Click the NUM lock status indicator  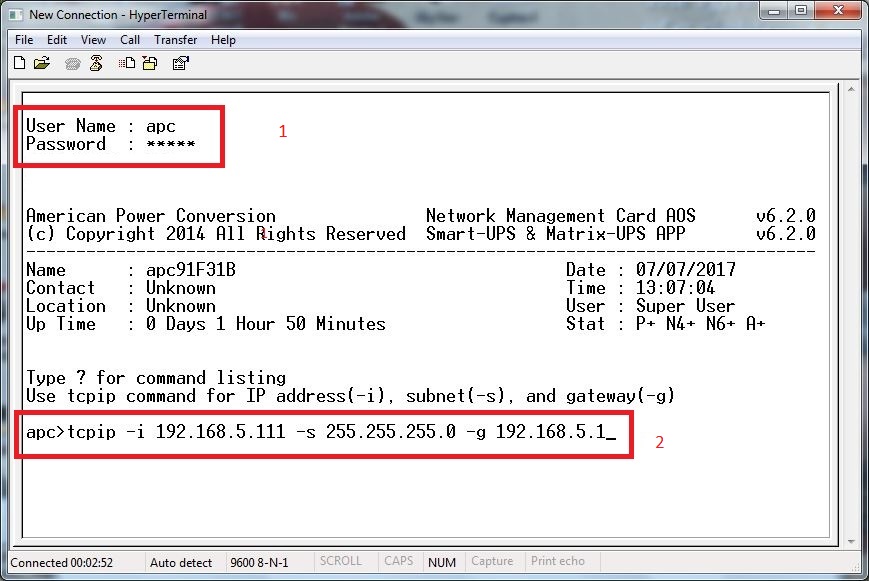coord(441,562)
